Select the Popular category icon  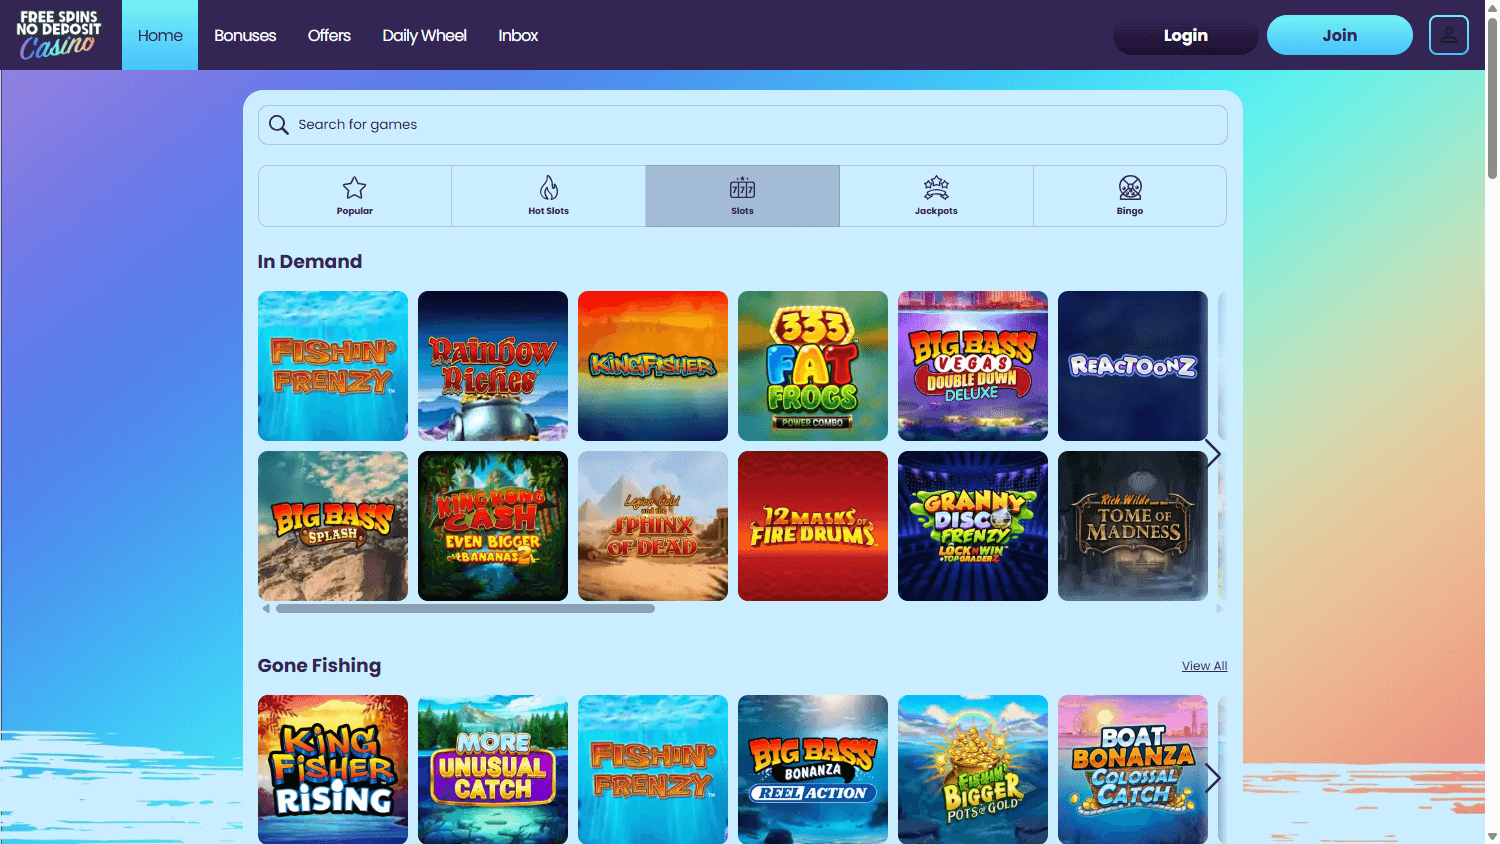tap(354, 187)
